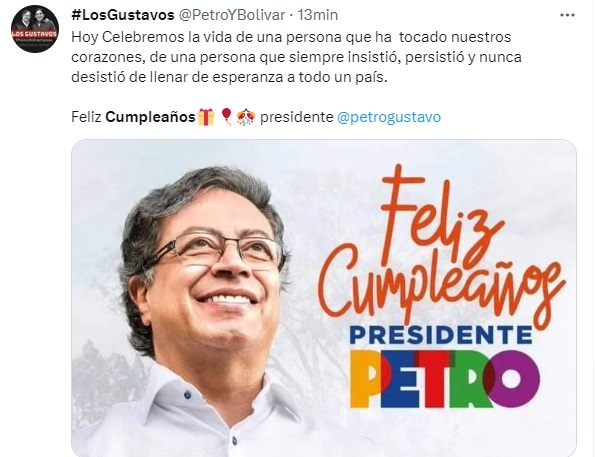Open the three-dot more options menu
The width and height of the screenshot is (596, 457).
pos(567,15)
